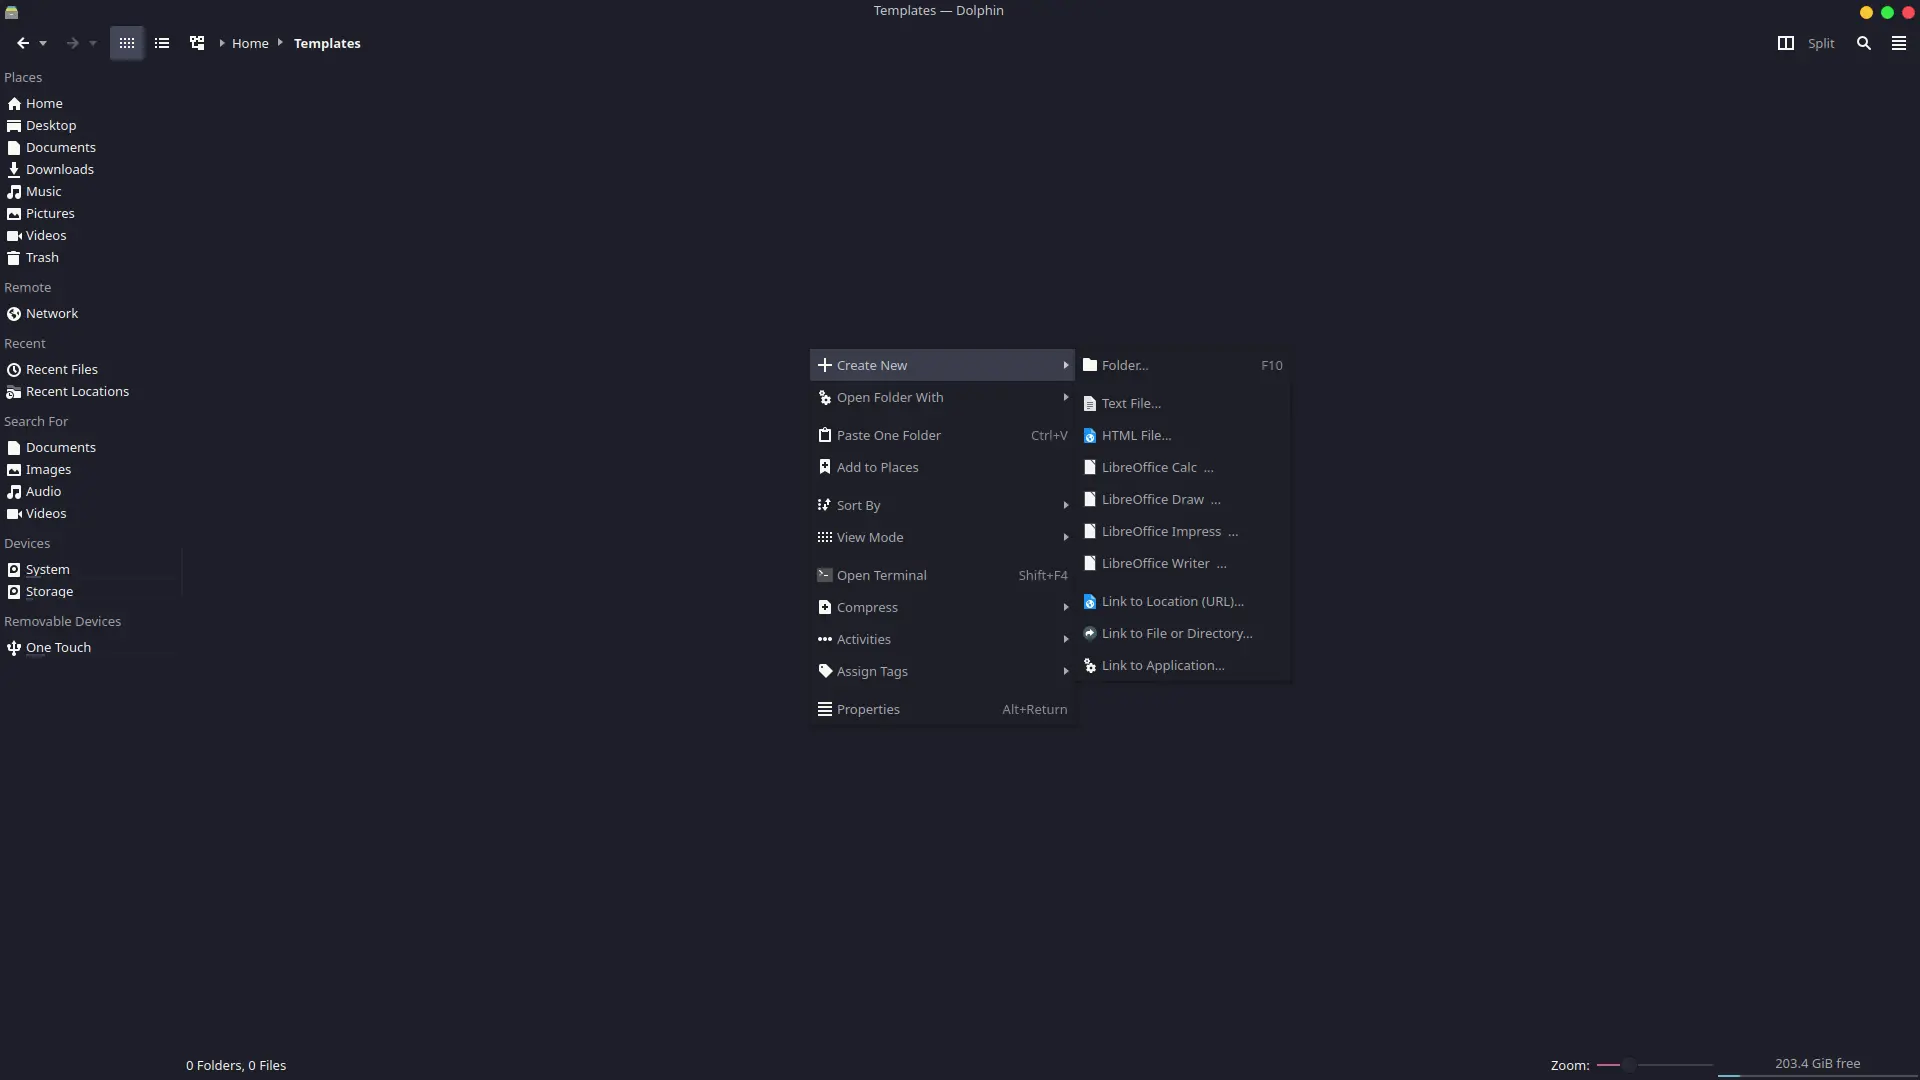This screenshot has width=1920, height=1080.
Task: Click Add to Places option
Action: (x=878, y=467)
